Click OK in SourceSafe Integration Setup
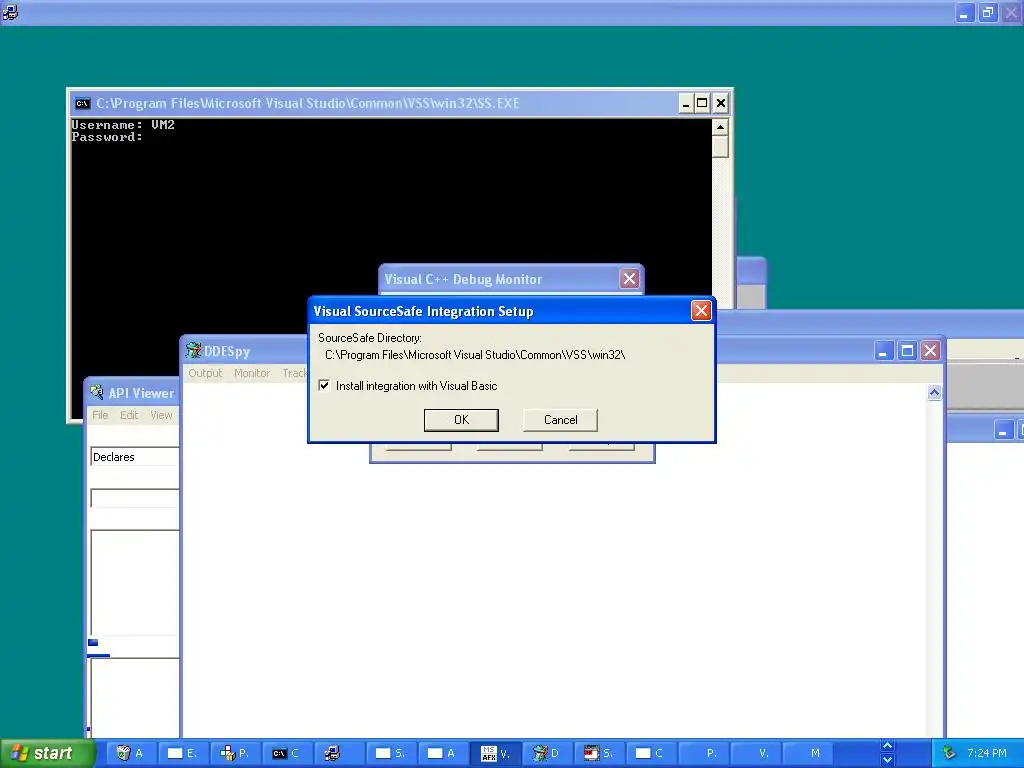Screen dimensions: 1024x768 (461, 420)
